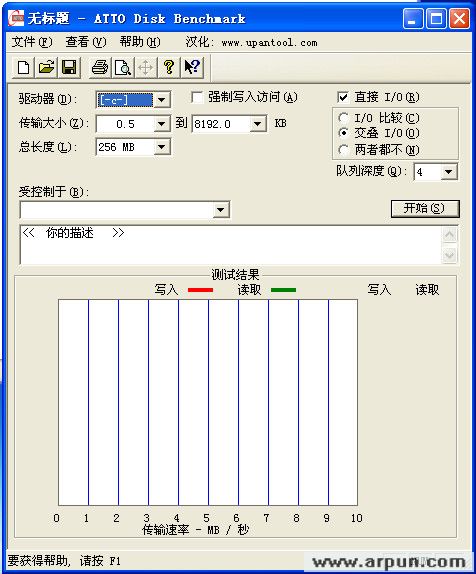Screen dimensions: 476x574
Task: Uncheck the 直接 I/O checkbox
Action: (x=343, y=97)
